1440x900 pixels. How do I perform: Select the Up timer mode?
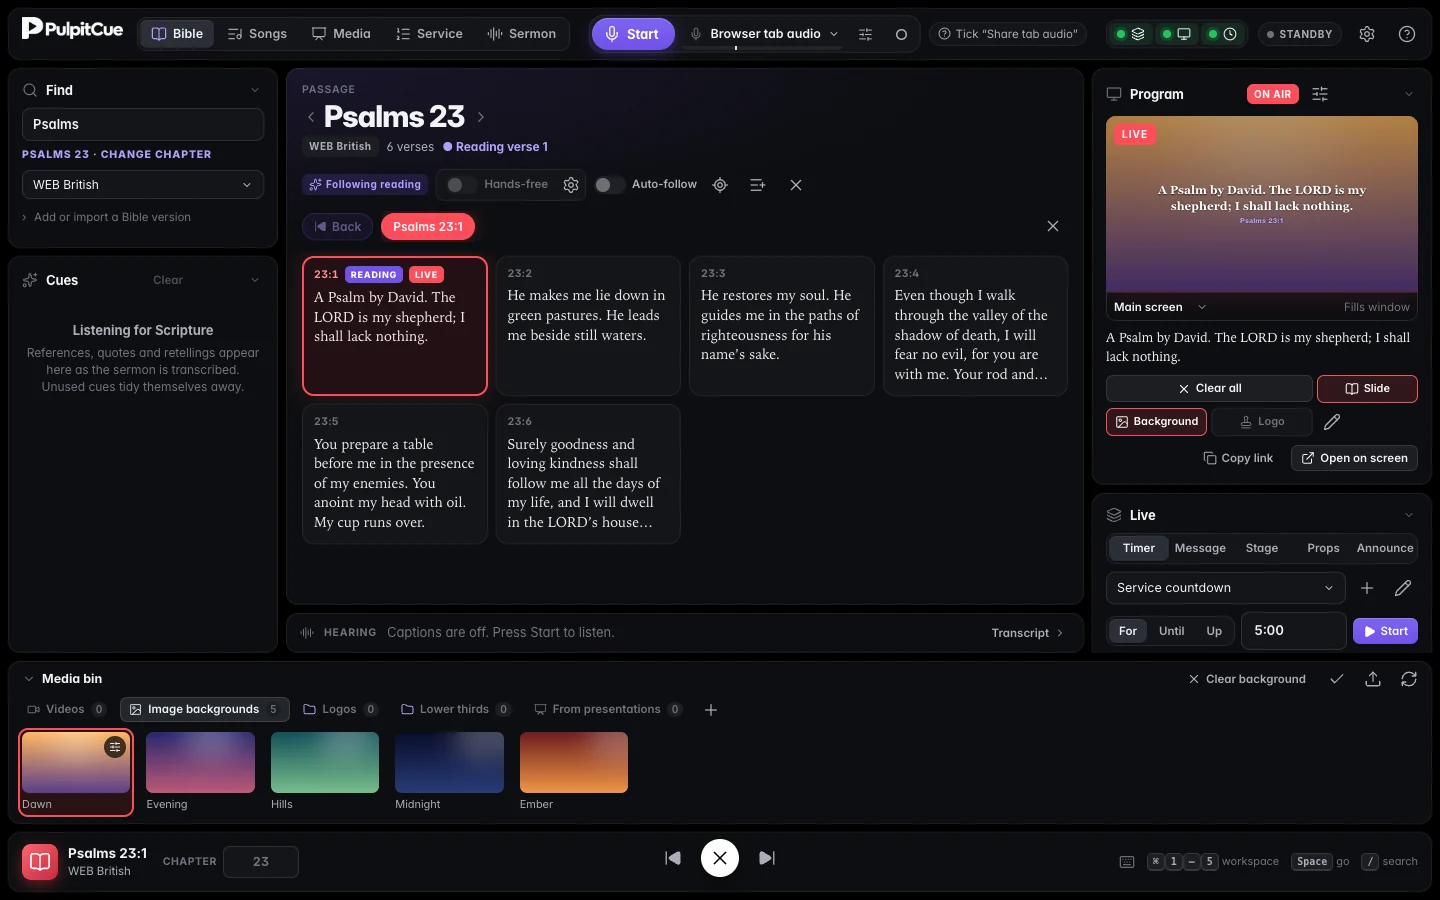coord(1214,631)
